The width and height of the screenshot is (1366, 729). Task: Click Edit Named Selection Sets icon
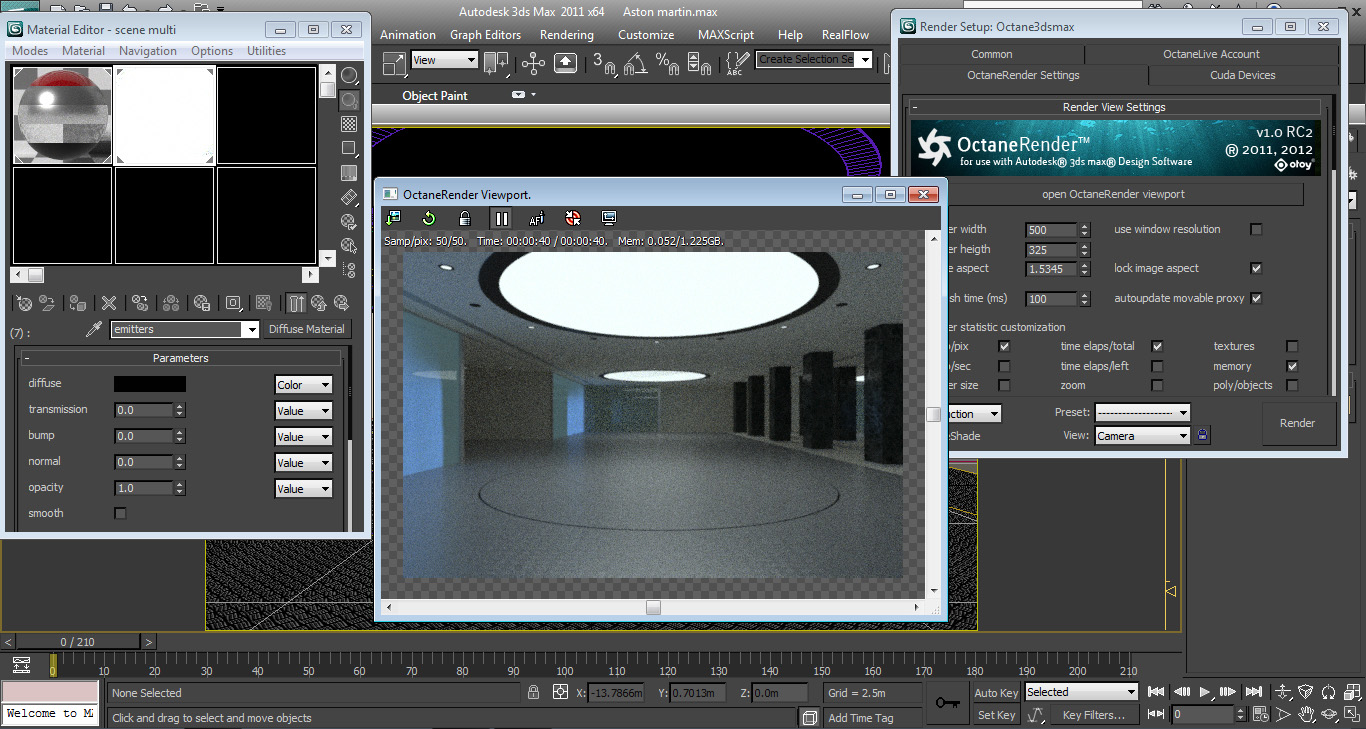click(738, 64)
